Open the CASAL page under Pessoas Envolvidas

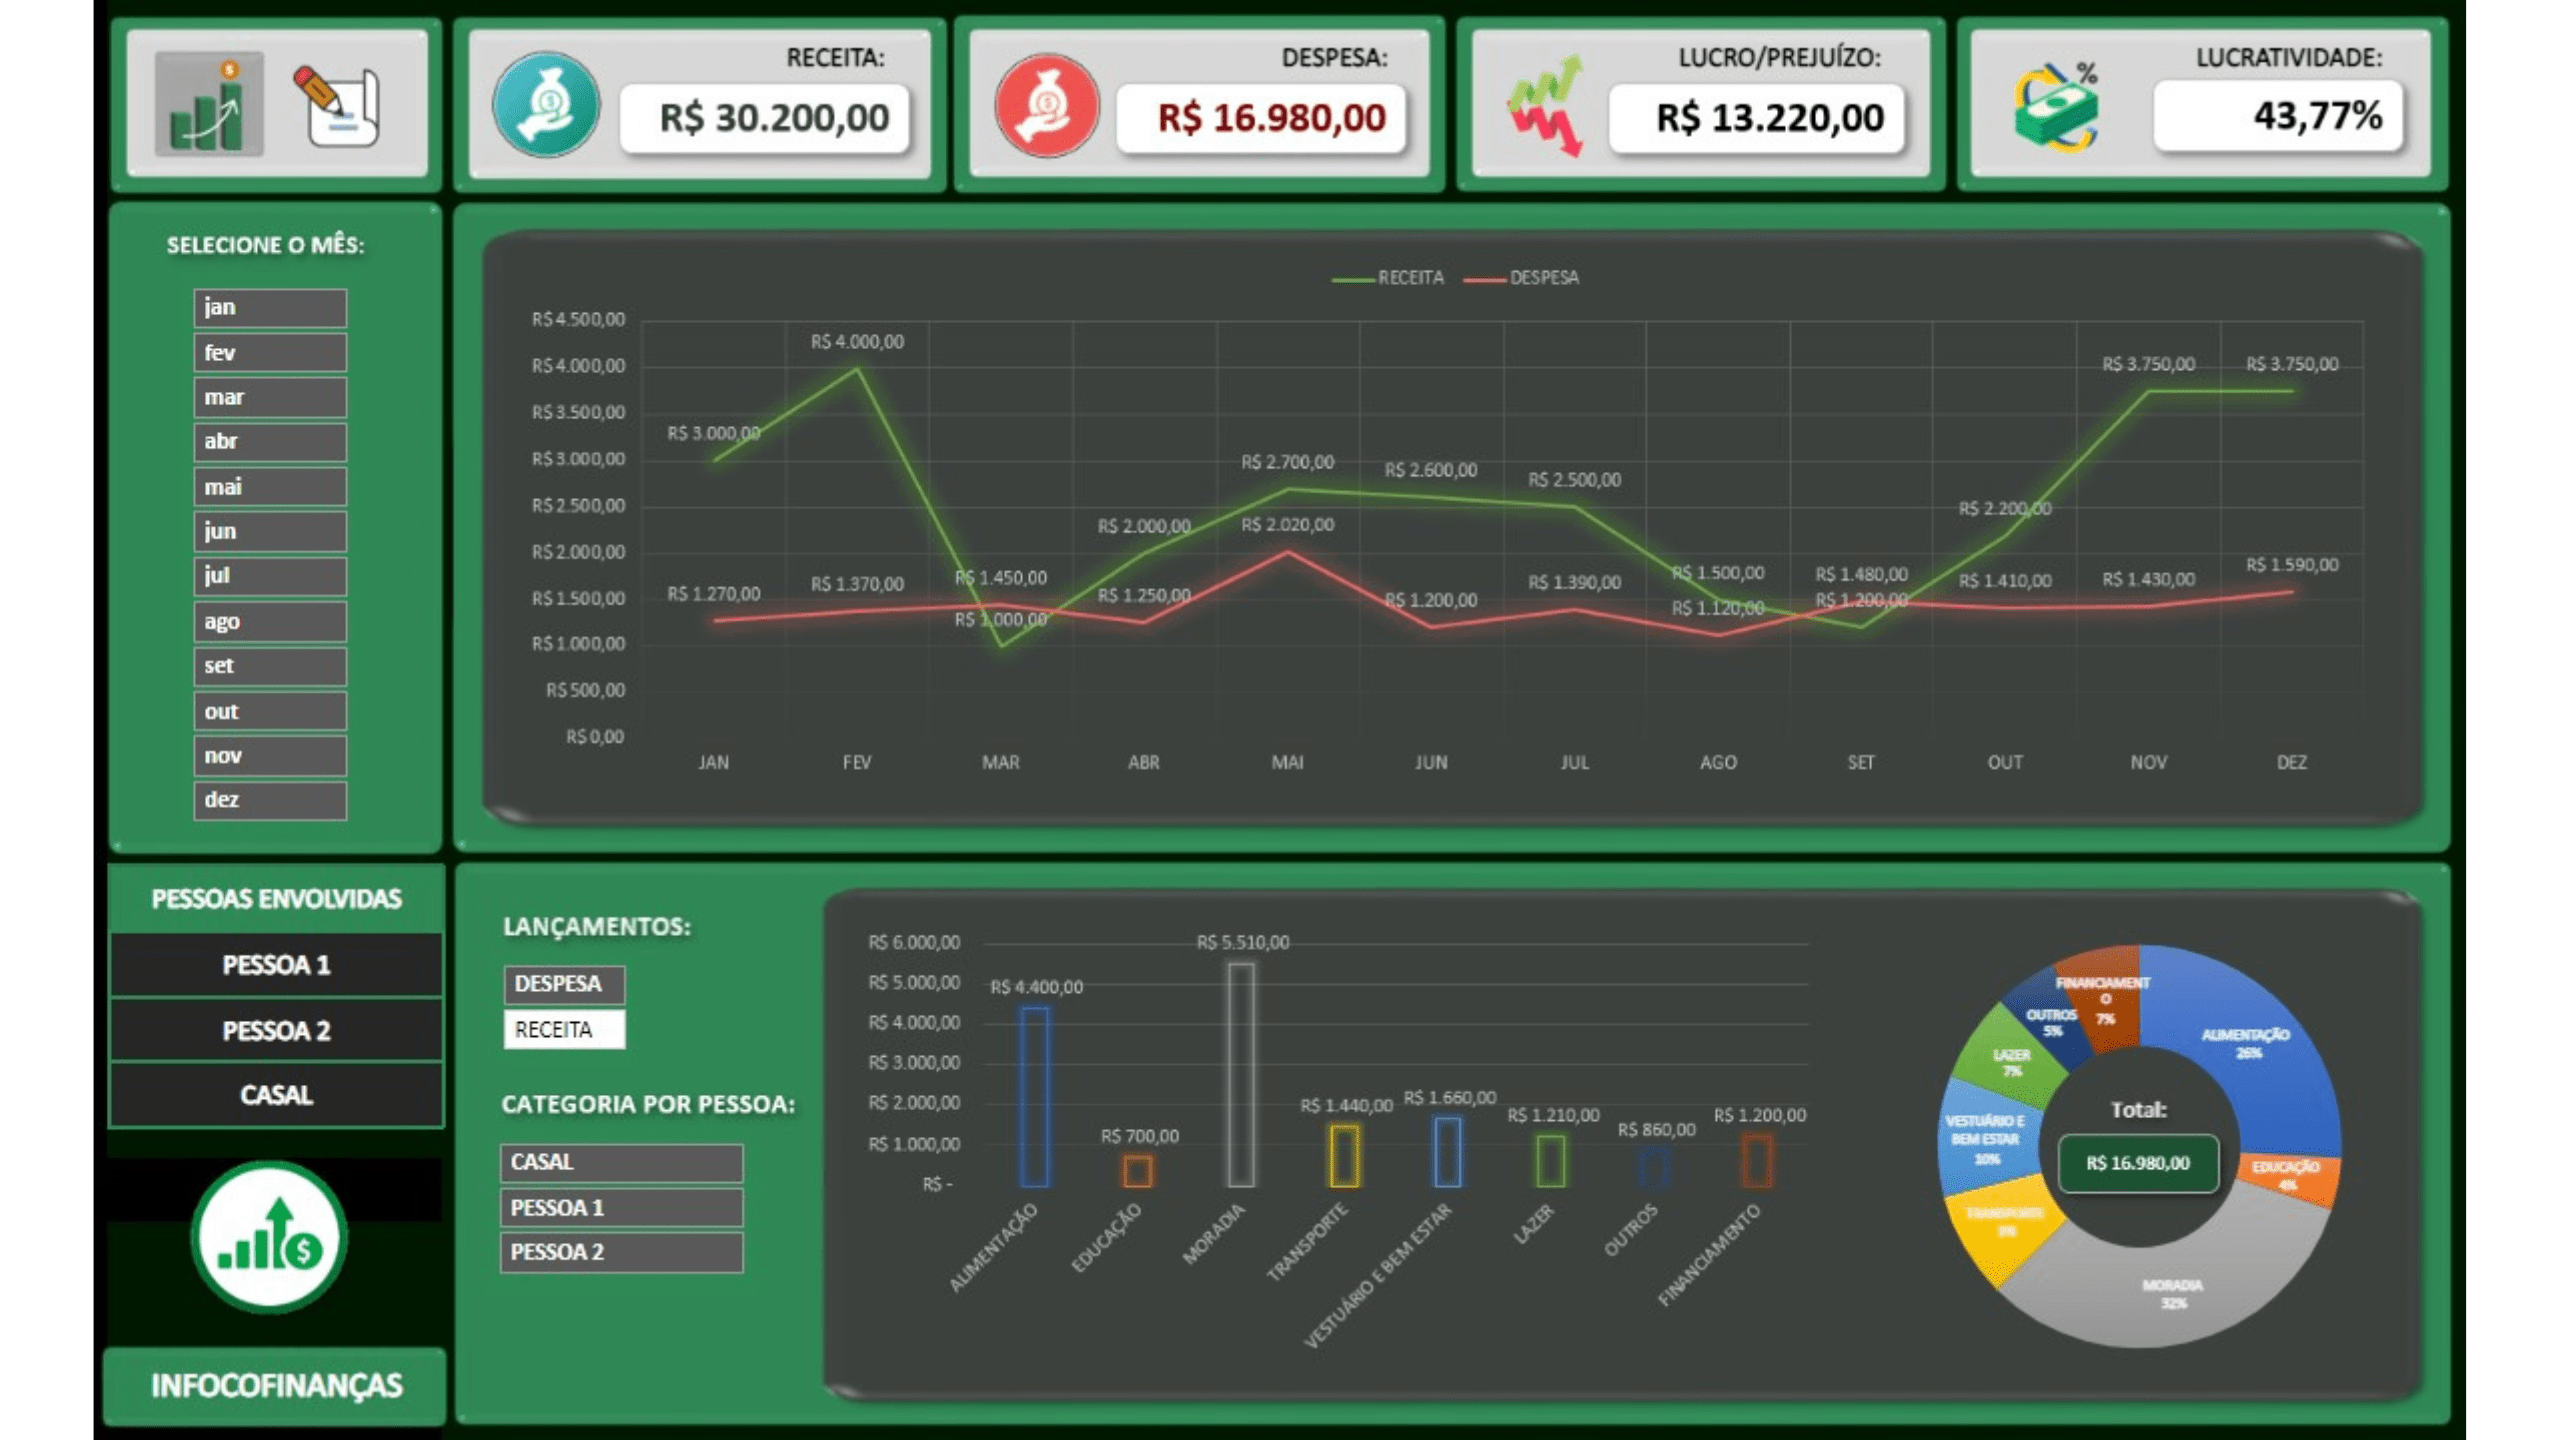[276, 1095]
